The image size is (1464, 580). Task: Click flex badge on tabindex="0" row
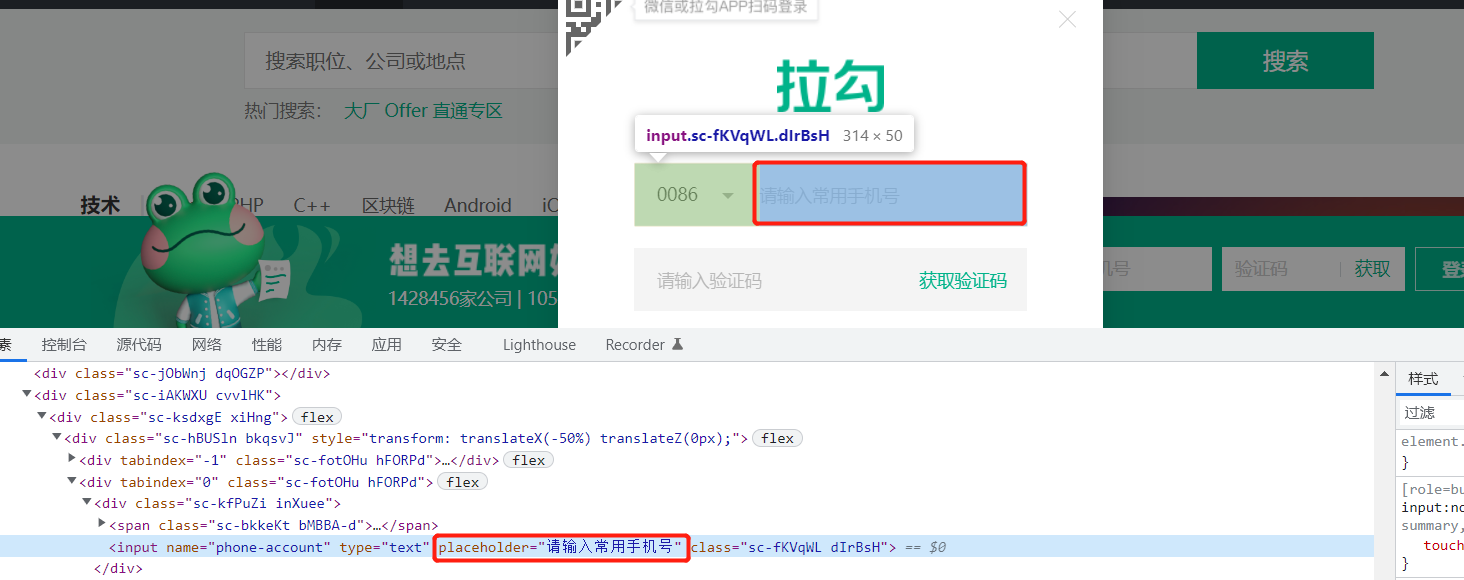pos(462,482)
